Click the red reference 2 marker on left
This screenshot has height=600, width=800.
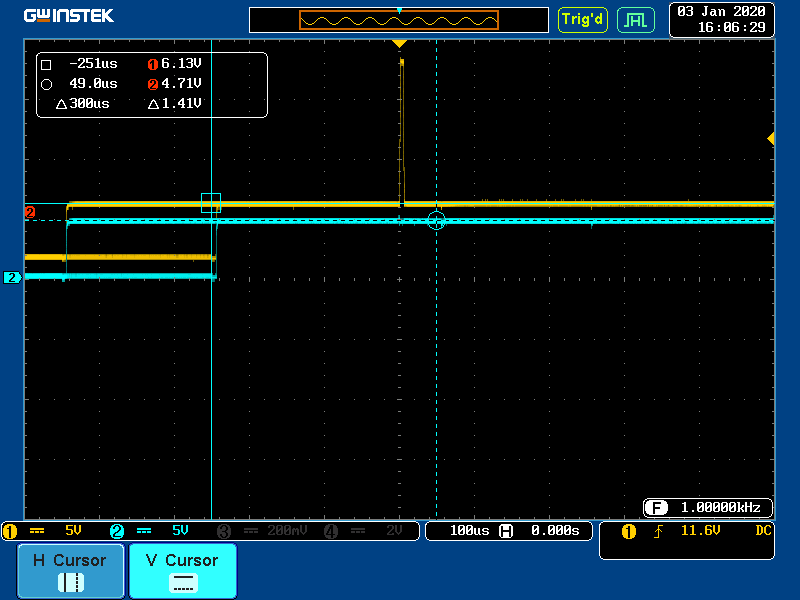point(30,212)
